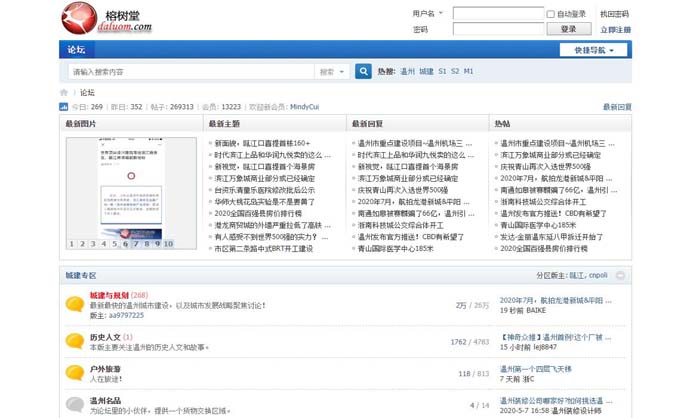Expand the 用户名 login type dropdown
The height and width of the screenshot is (418, 690).
441,14
